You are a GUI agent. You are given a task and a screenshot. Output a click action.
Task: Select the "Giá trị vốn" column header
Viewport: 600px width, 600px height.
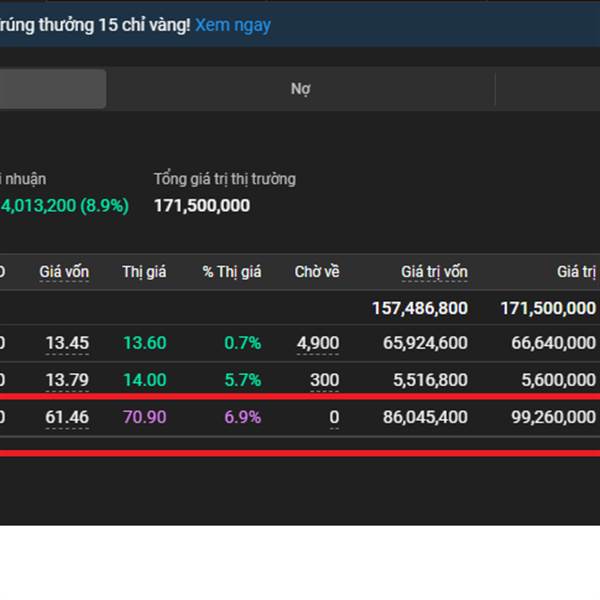pyautogui.click(x=434, y=272)
